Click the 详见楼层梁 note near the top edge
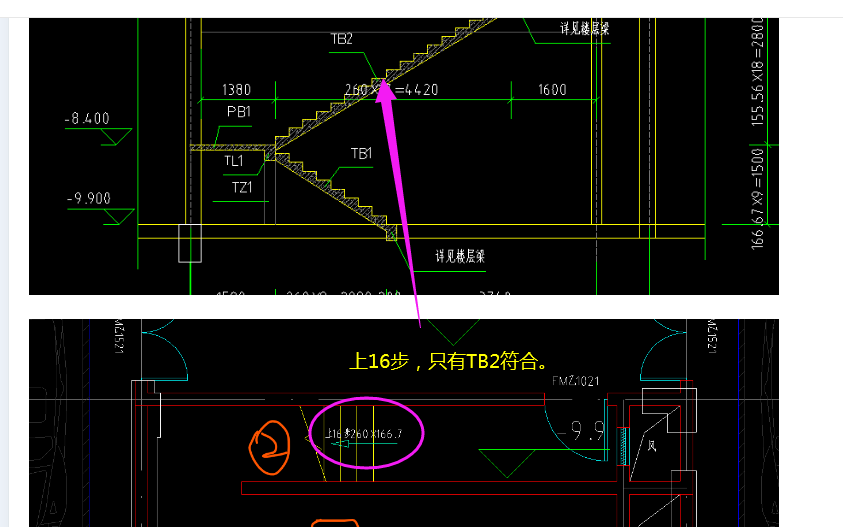 [585, 29]
